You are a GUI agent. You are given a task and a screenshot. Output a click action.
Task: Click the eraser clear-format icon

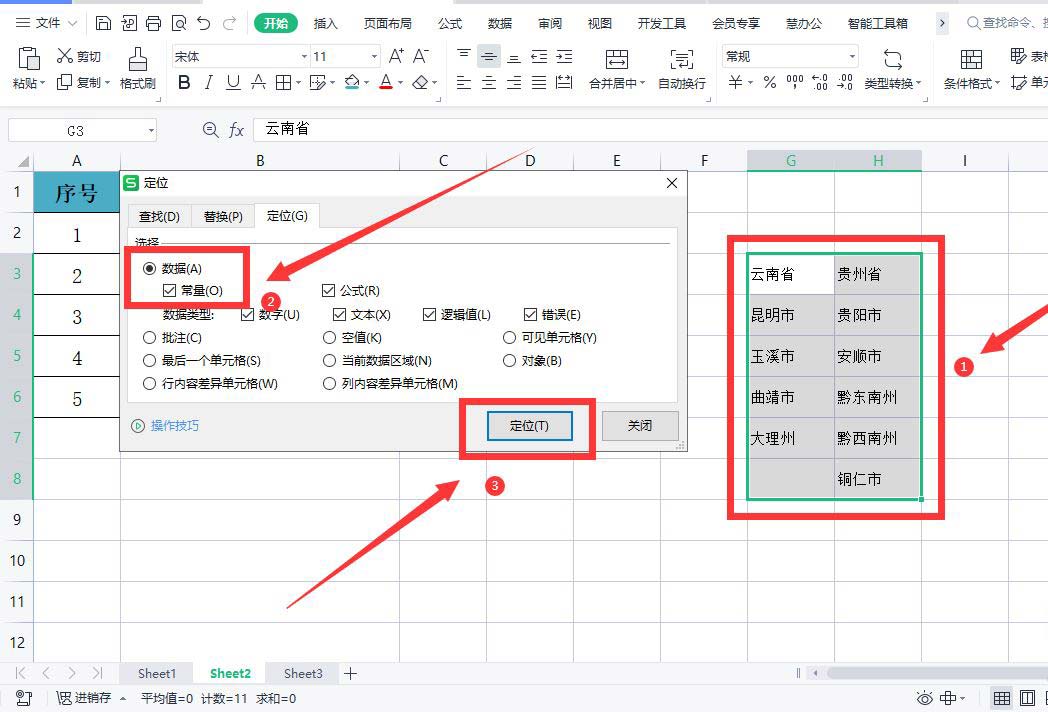[x=420, y=82]
